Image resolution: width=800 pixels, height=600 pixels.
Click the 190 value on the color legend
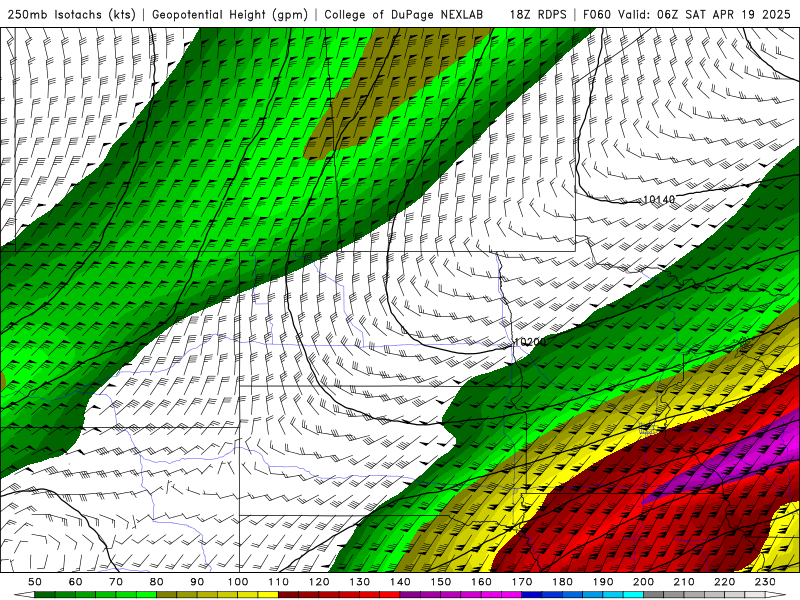[603, 582]
